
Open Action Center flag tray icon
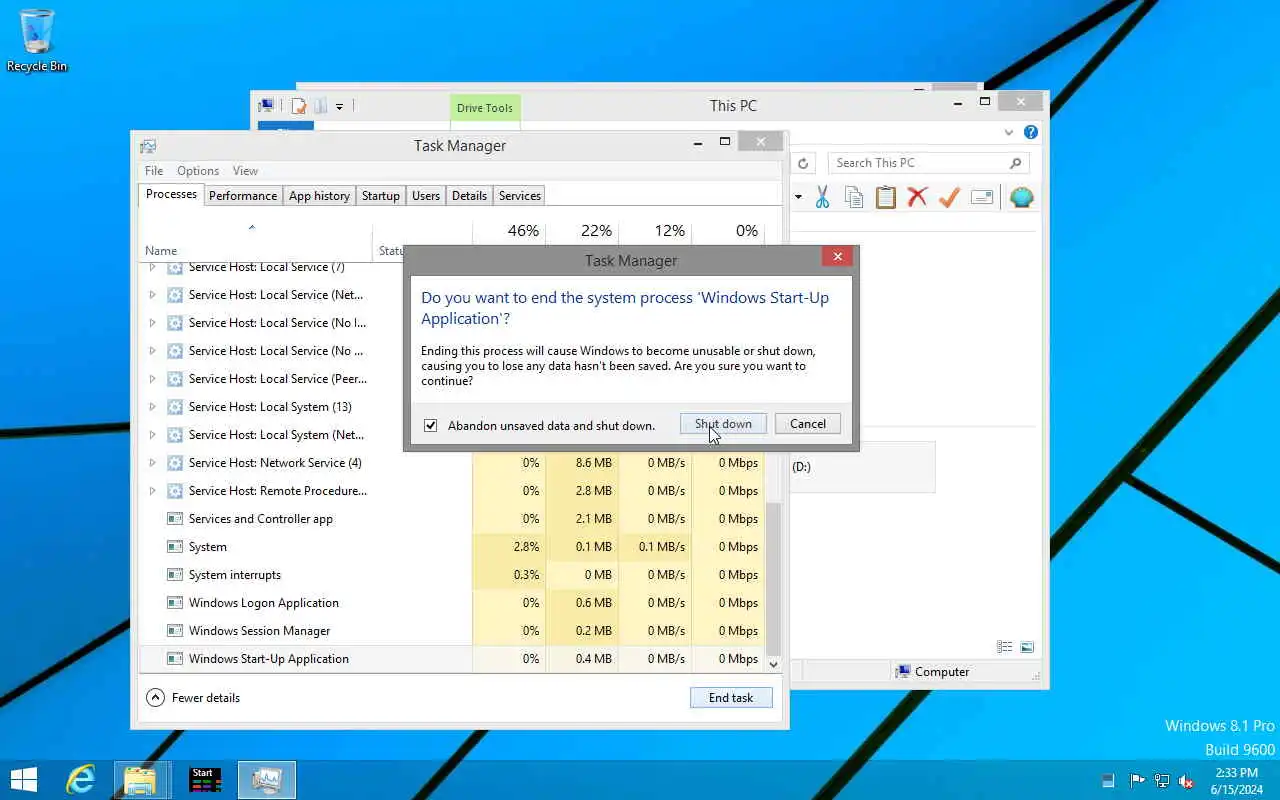[1137, 781]
